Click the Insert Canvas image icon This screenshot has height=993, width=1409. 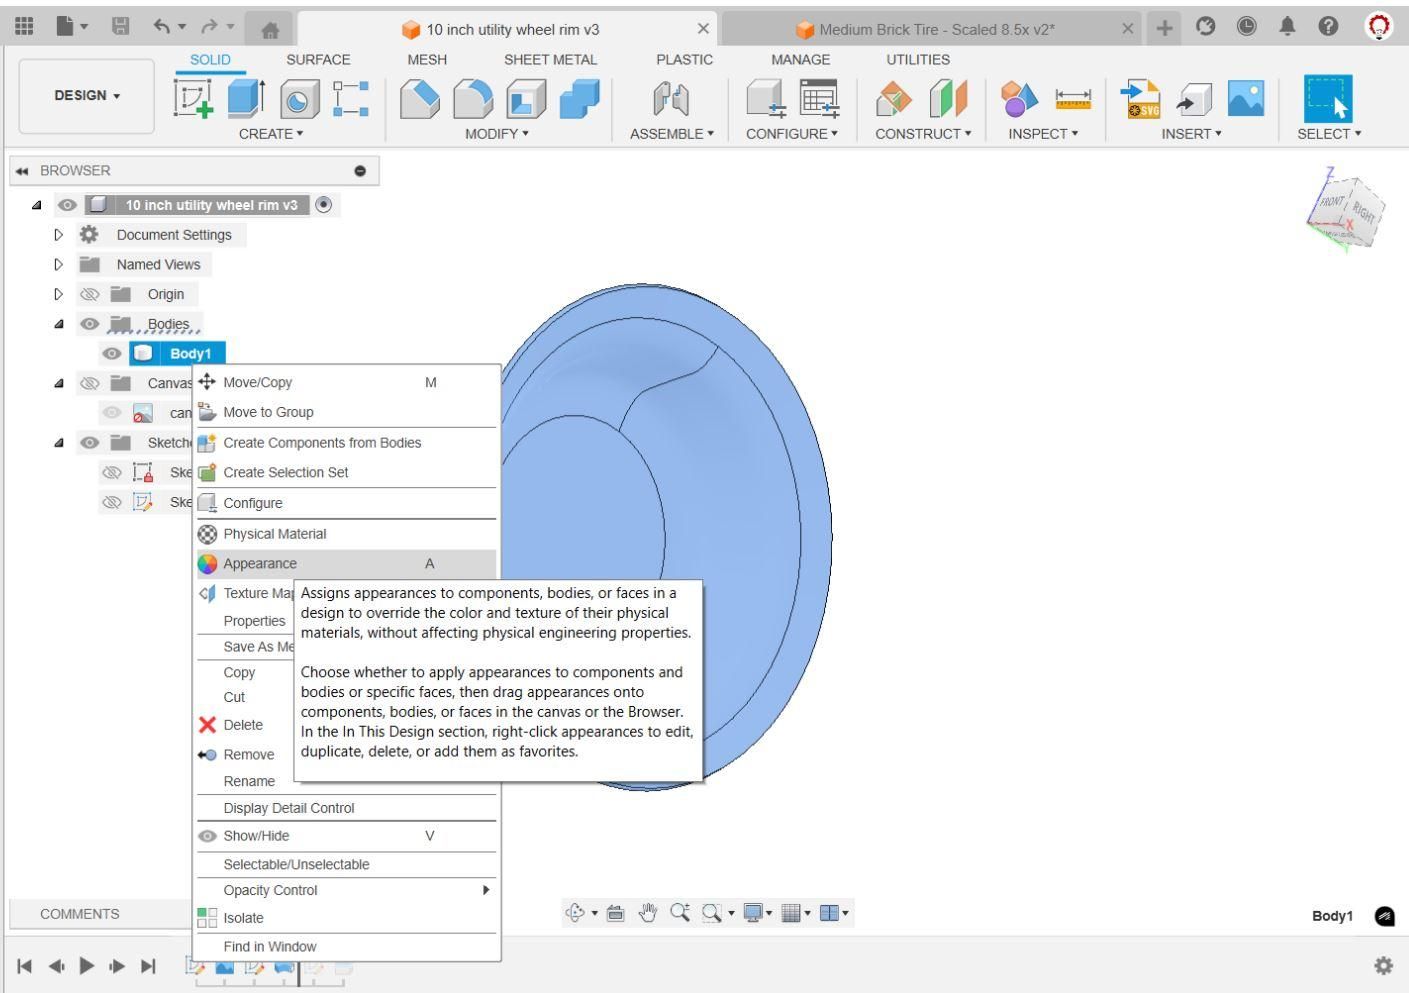click(x=1245, y=98)
